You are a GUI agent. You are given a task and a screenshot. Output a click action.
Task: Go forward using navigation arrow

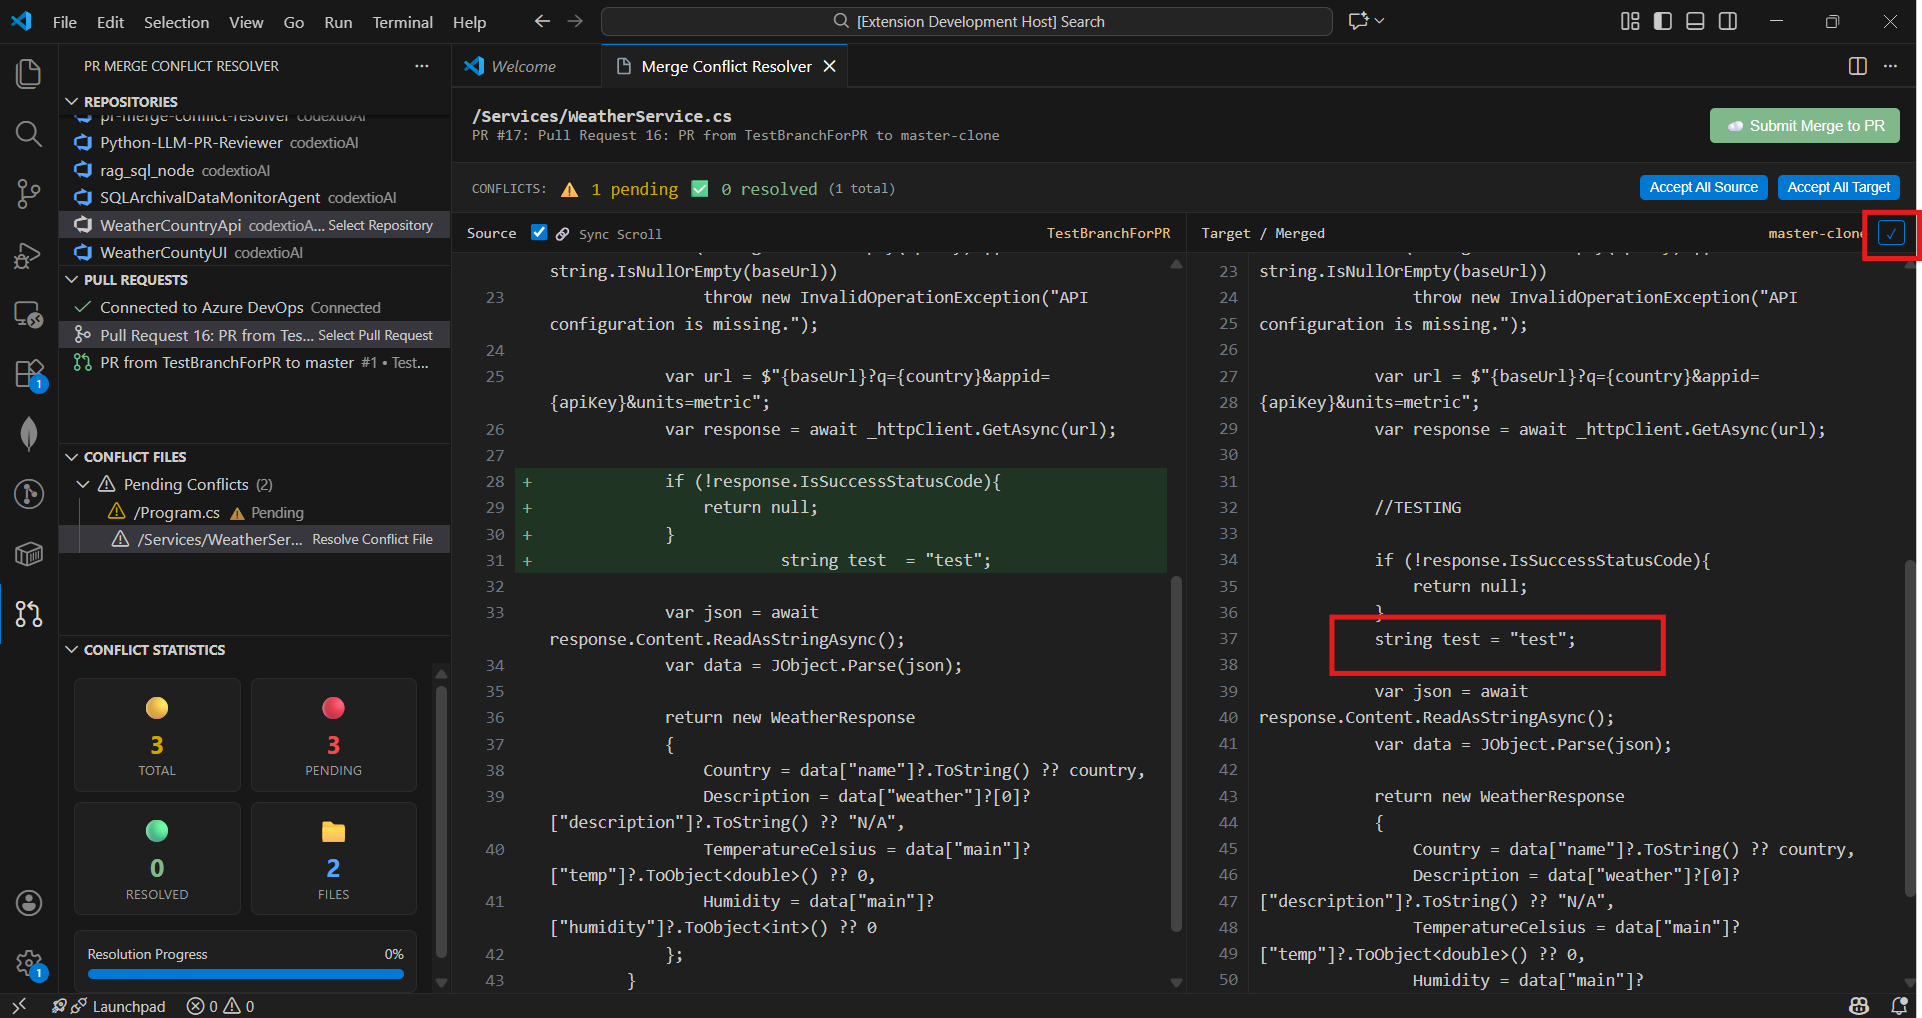pos(575,21)
